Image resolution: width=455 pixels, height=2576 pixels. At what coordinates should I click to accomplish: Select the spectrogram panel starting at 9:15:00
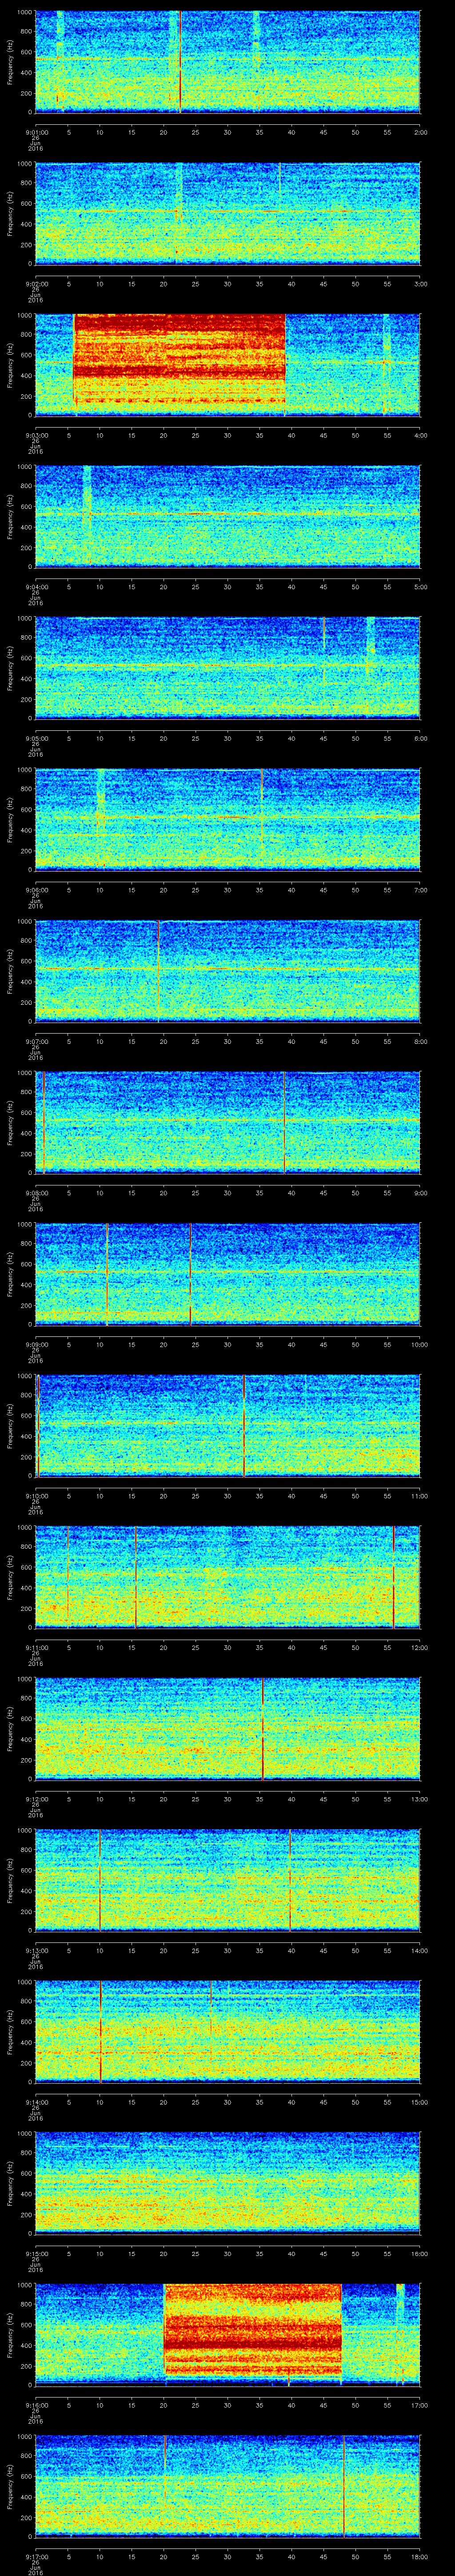point(227,2184)
